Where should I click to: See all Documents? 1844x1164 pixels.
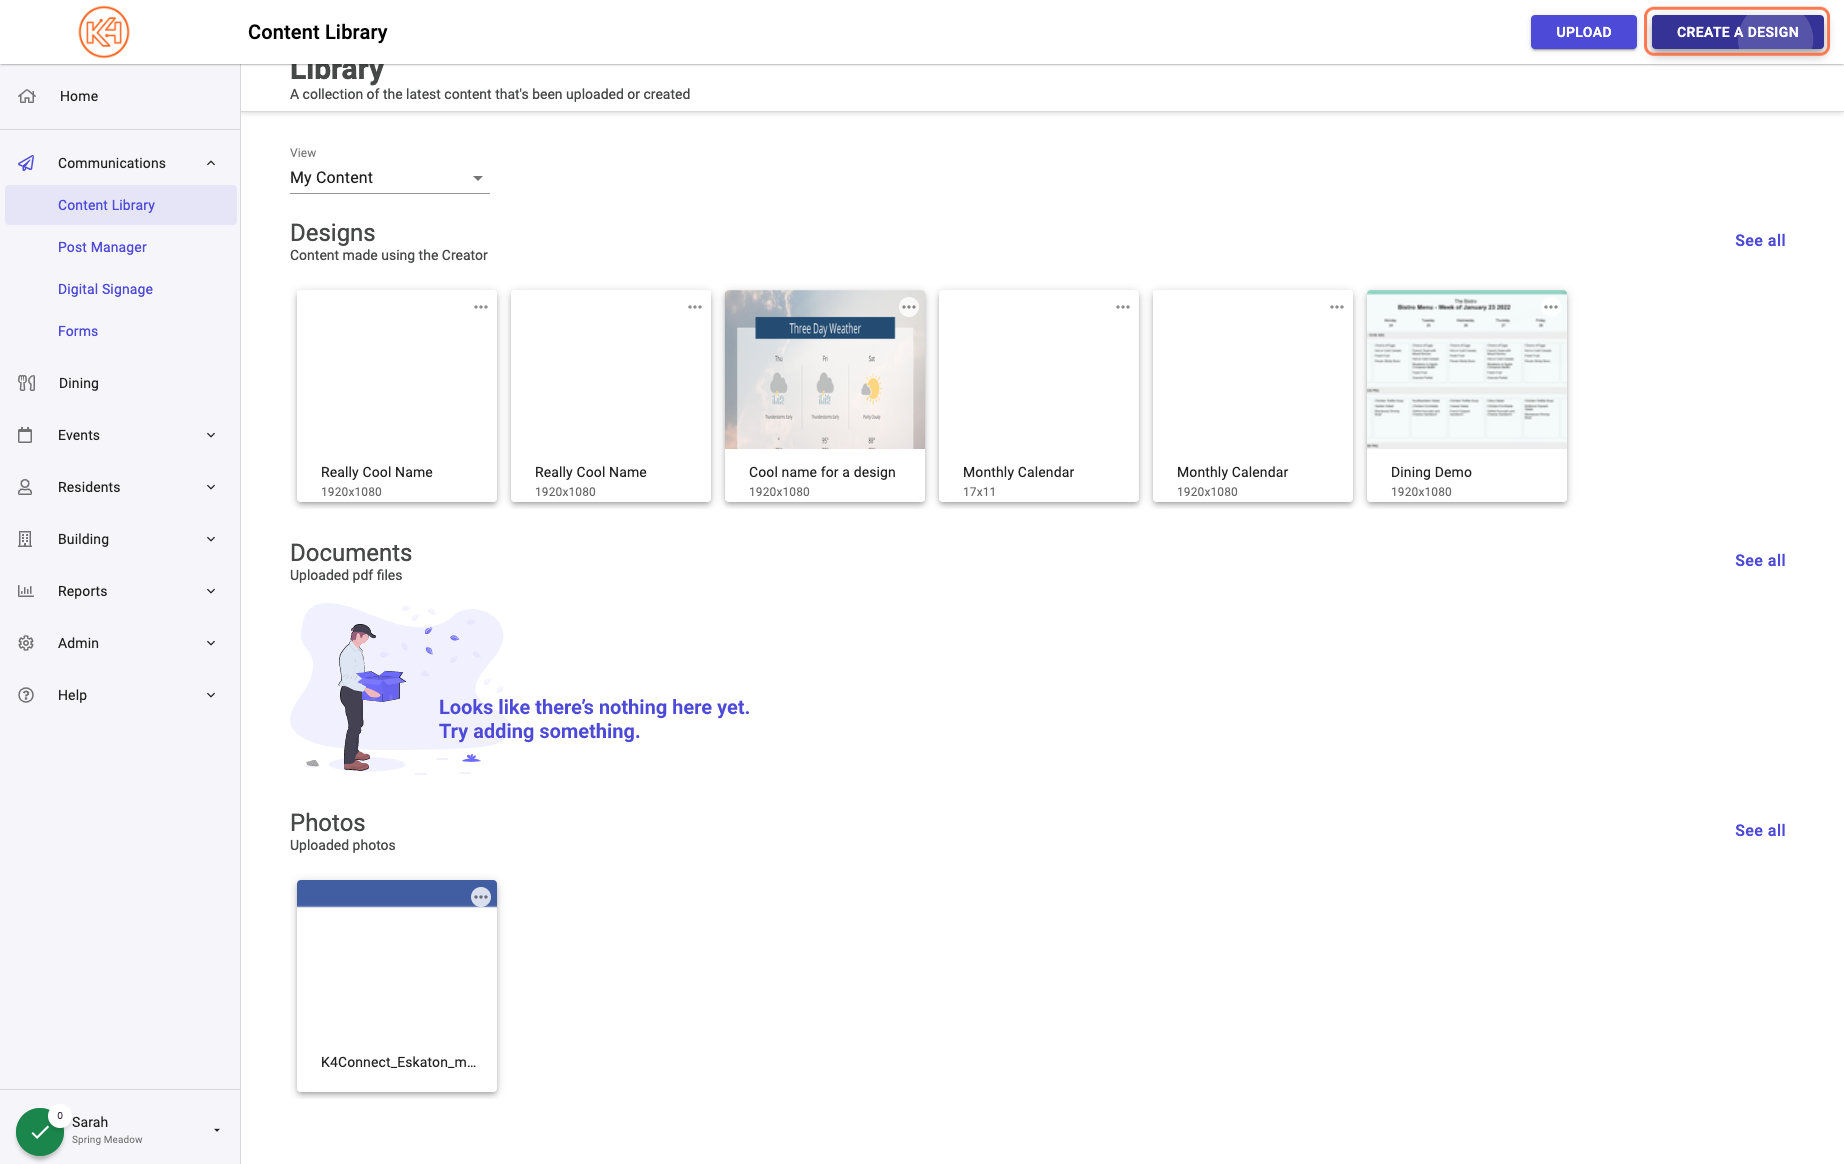(x=1760, y=560)
